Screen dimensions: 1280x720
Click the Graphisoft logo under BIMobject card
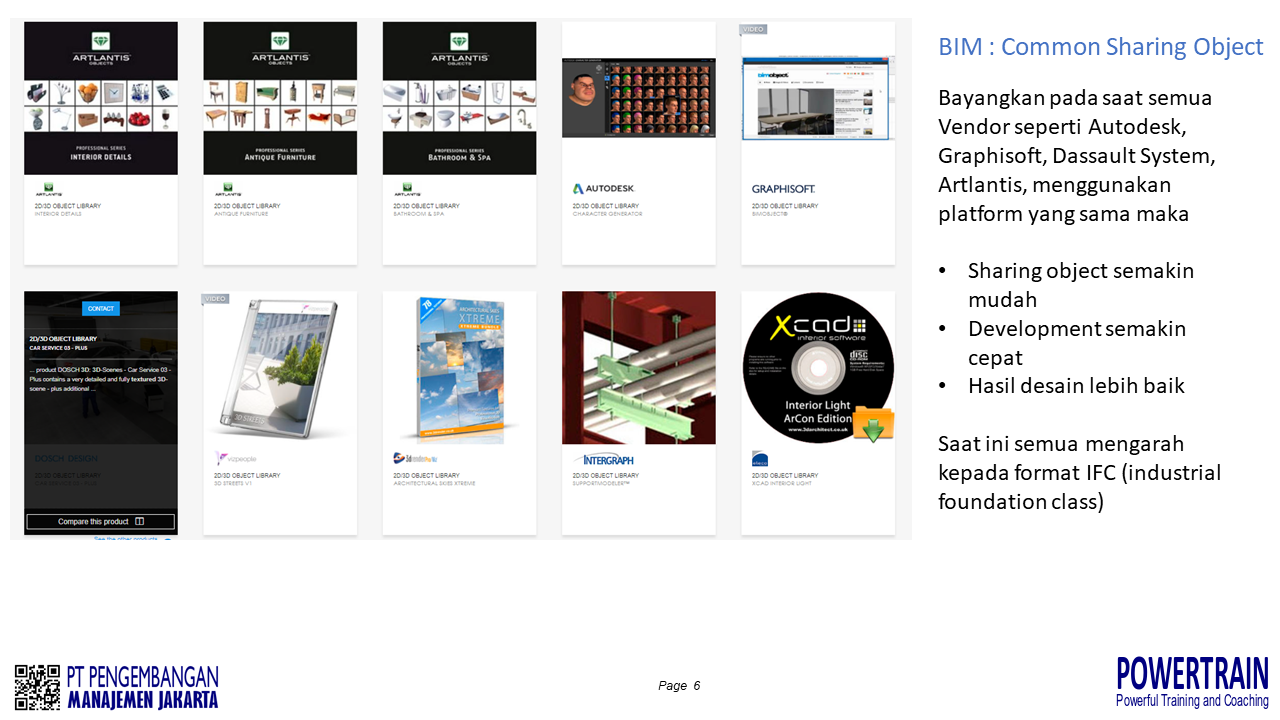783,188
